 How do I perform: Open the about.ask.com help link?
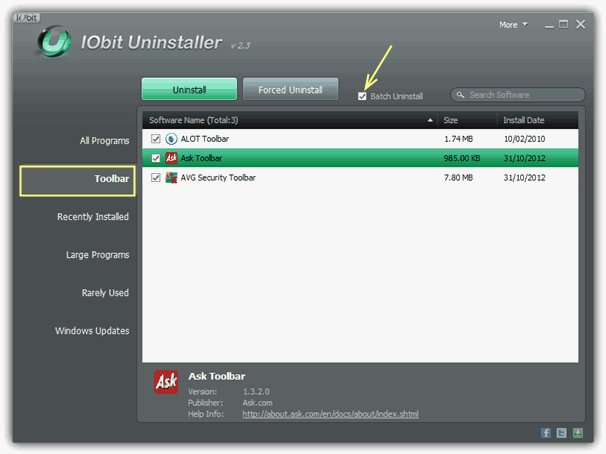point(330,414)
